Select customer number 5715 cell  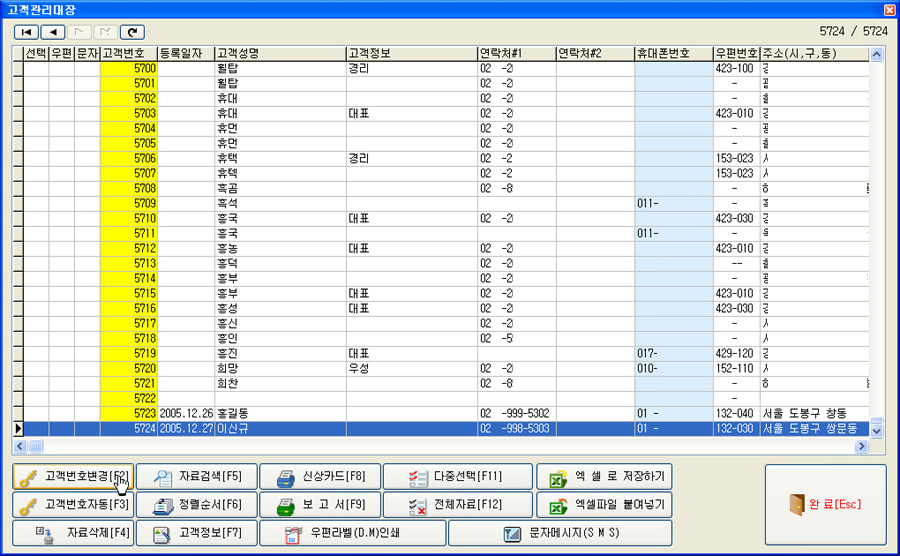pyautogui.click(x=129, y=294)
